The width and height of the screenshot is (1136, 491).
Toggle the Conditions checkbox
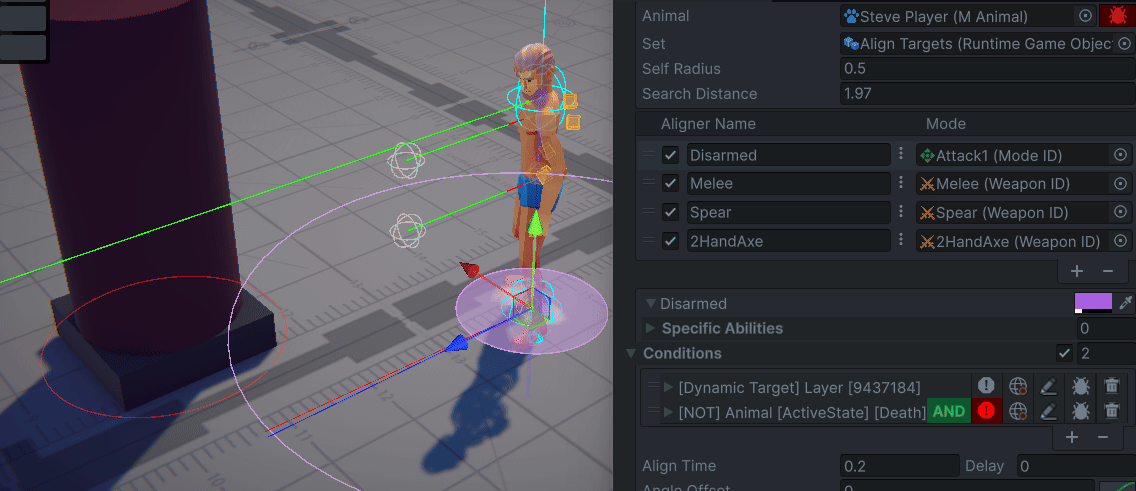[1064, 353]
